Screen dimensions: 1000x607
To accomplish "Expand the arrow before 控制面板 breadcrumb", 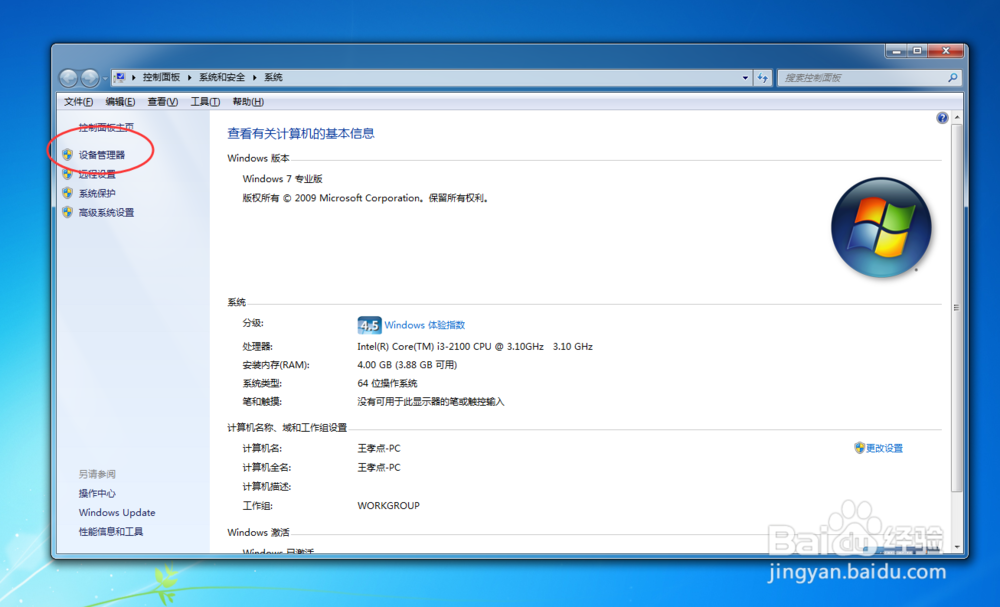I will tap(134, 77).
